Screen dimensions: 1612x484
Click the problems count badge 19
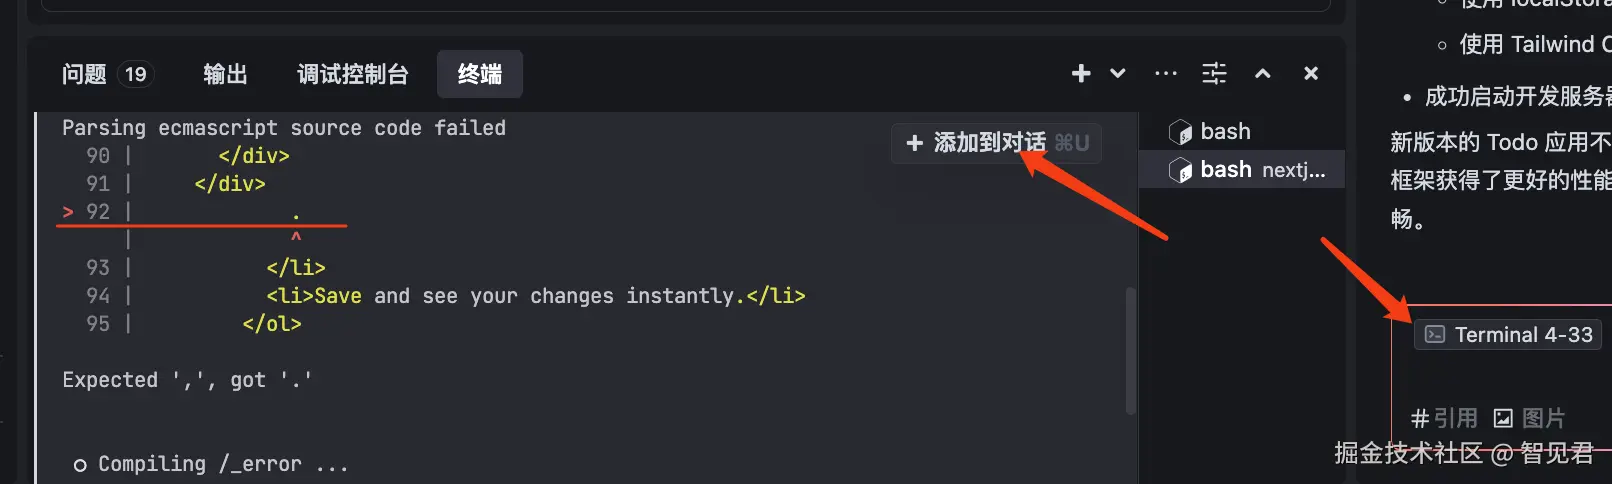(x=136, y=74)
